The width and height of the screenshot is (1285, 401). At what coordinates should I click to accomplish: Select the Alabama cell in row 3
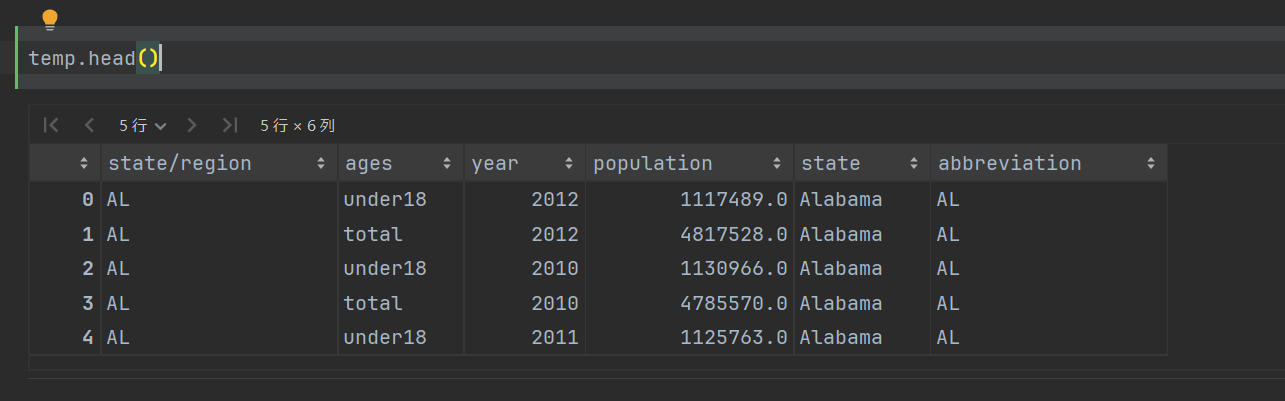[841, 303]
